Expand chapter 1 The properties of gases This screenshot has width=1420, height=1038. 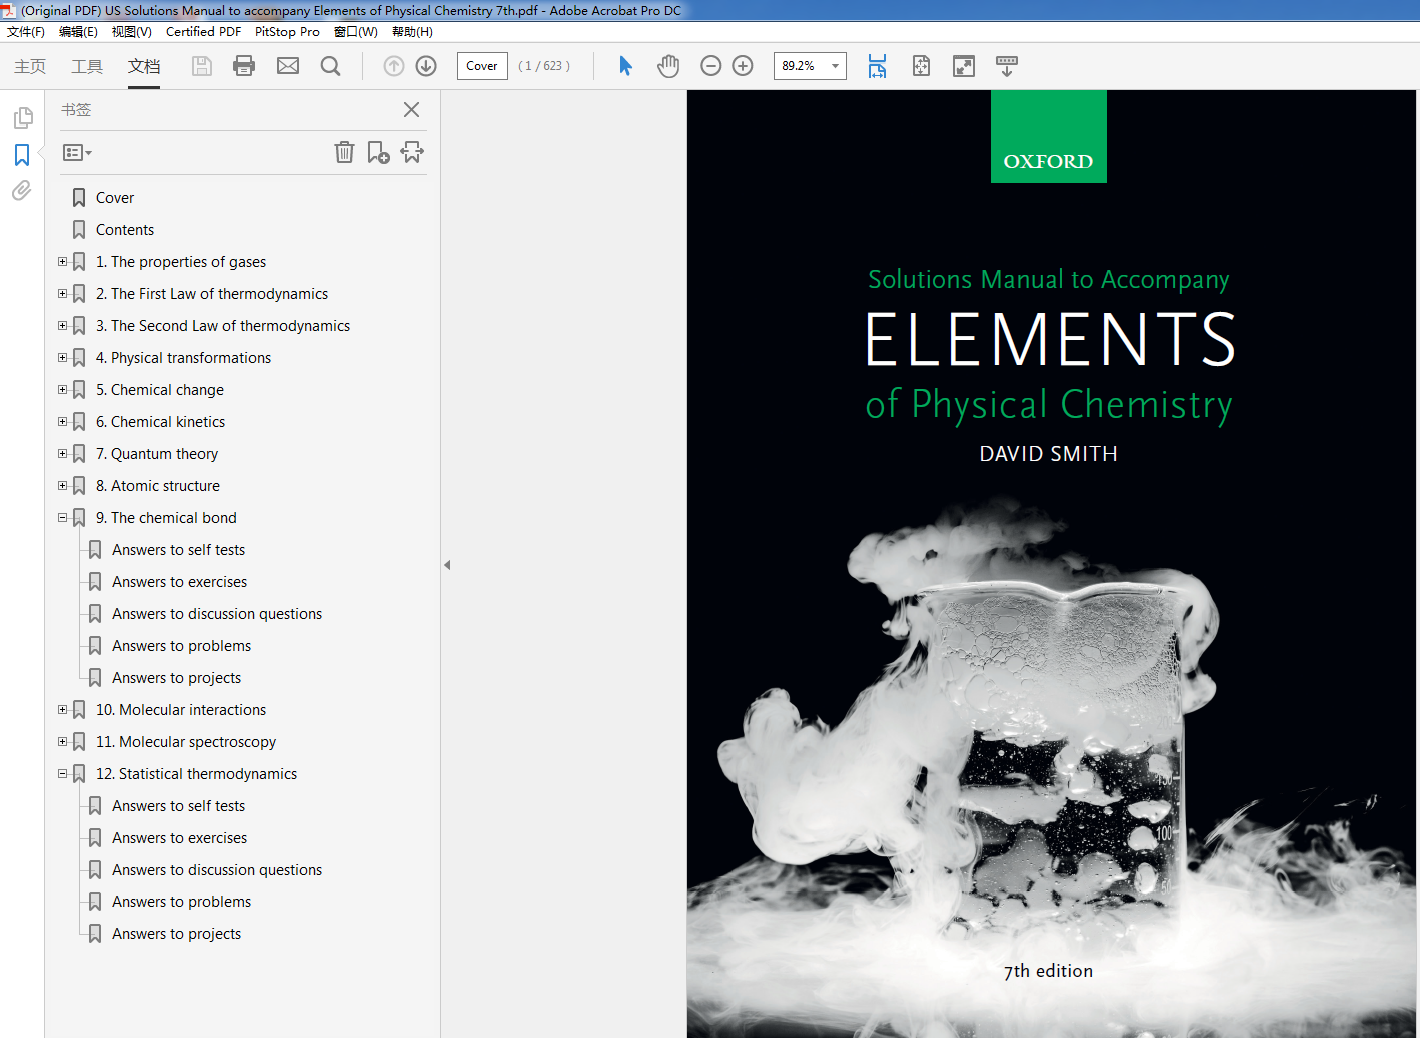pyautogui.click(x=63, y=262)
